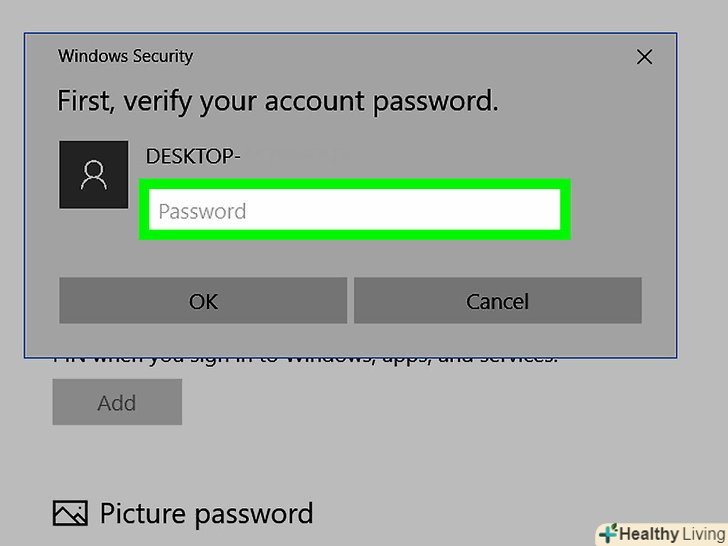The image size is (728, 546).
Task: Close the Windows Security dialog
Action: click(x=644, y=57)
